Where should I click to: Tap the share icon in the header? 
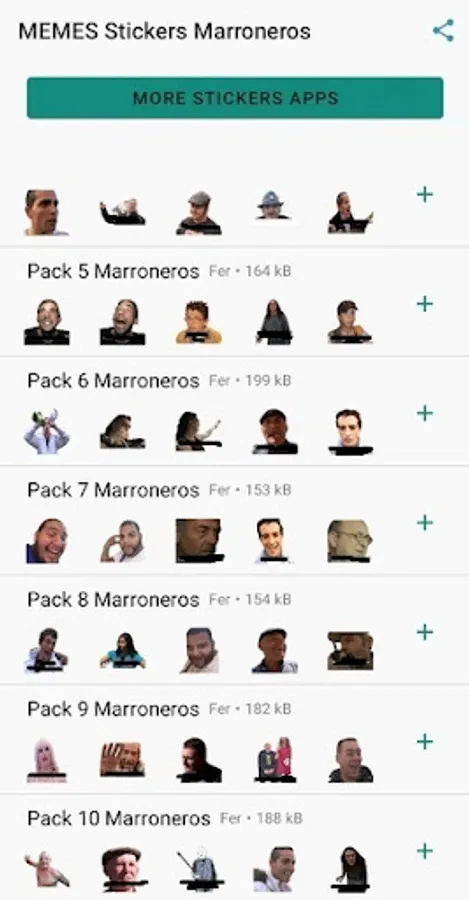click(x=443, y=30)
